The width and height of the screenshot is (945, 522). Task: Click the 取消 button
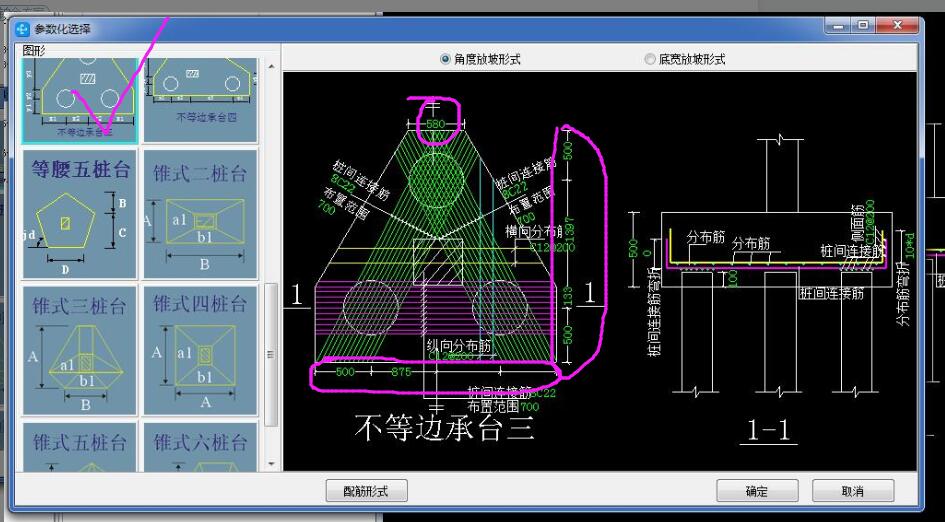click(853, 491)
